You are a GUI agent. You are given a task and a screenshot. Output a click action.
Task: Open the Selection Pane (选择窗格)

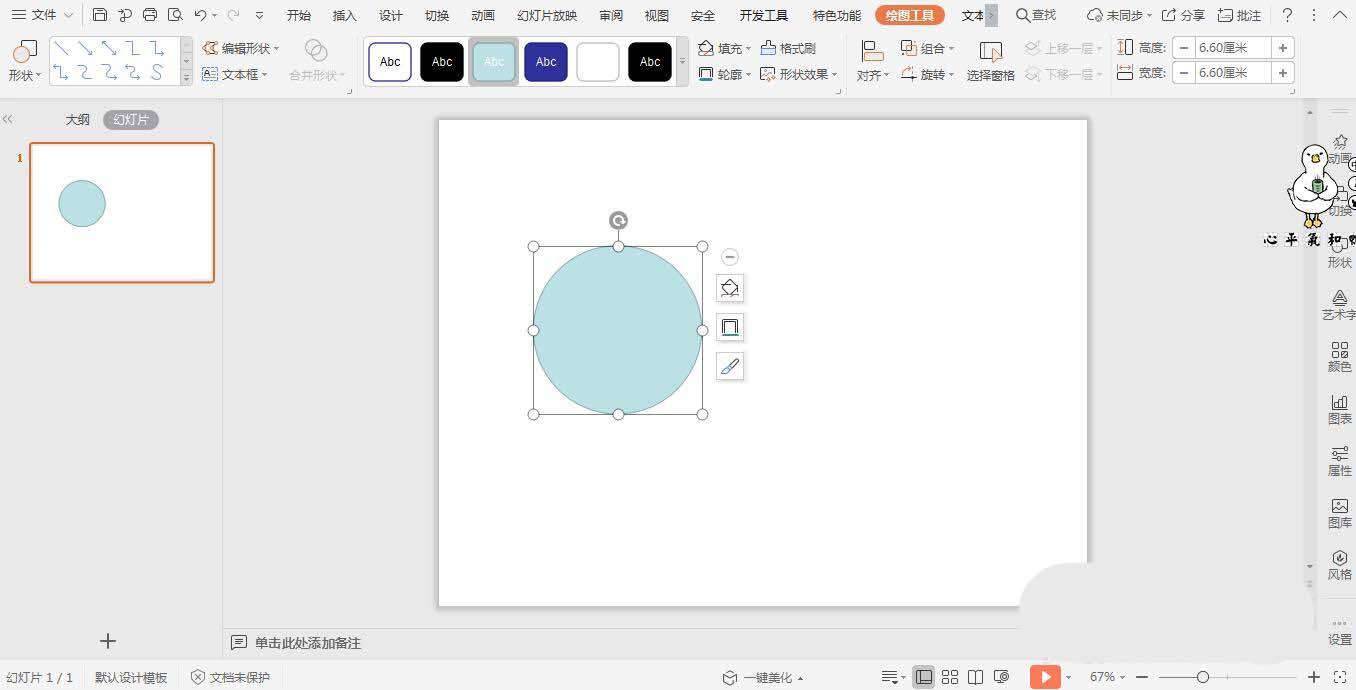click(990, 61)
